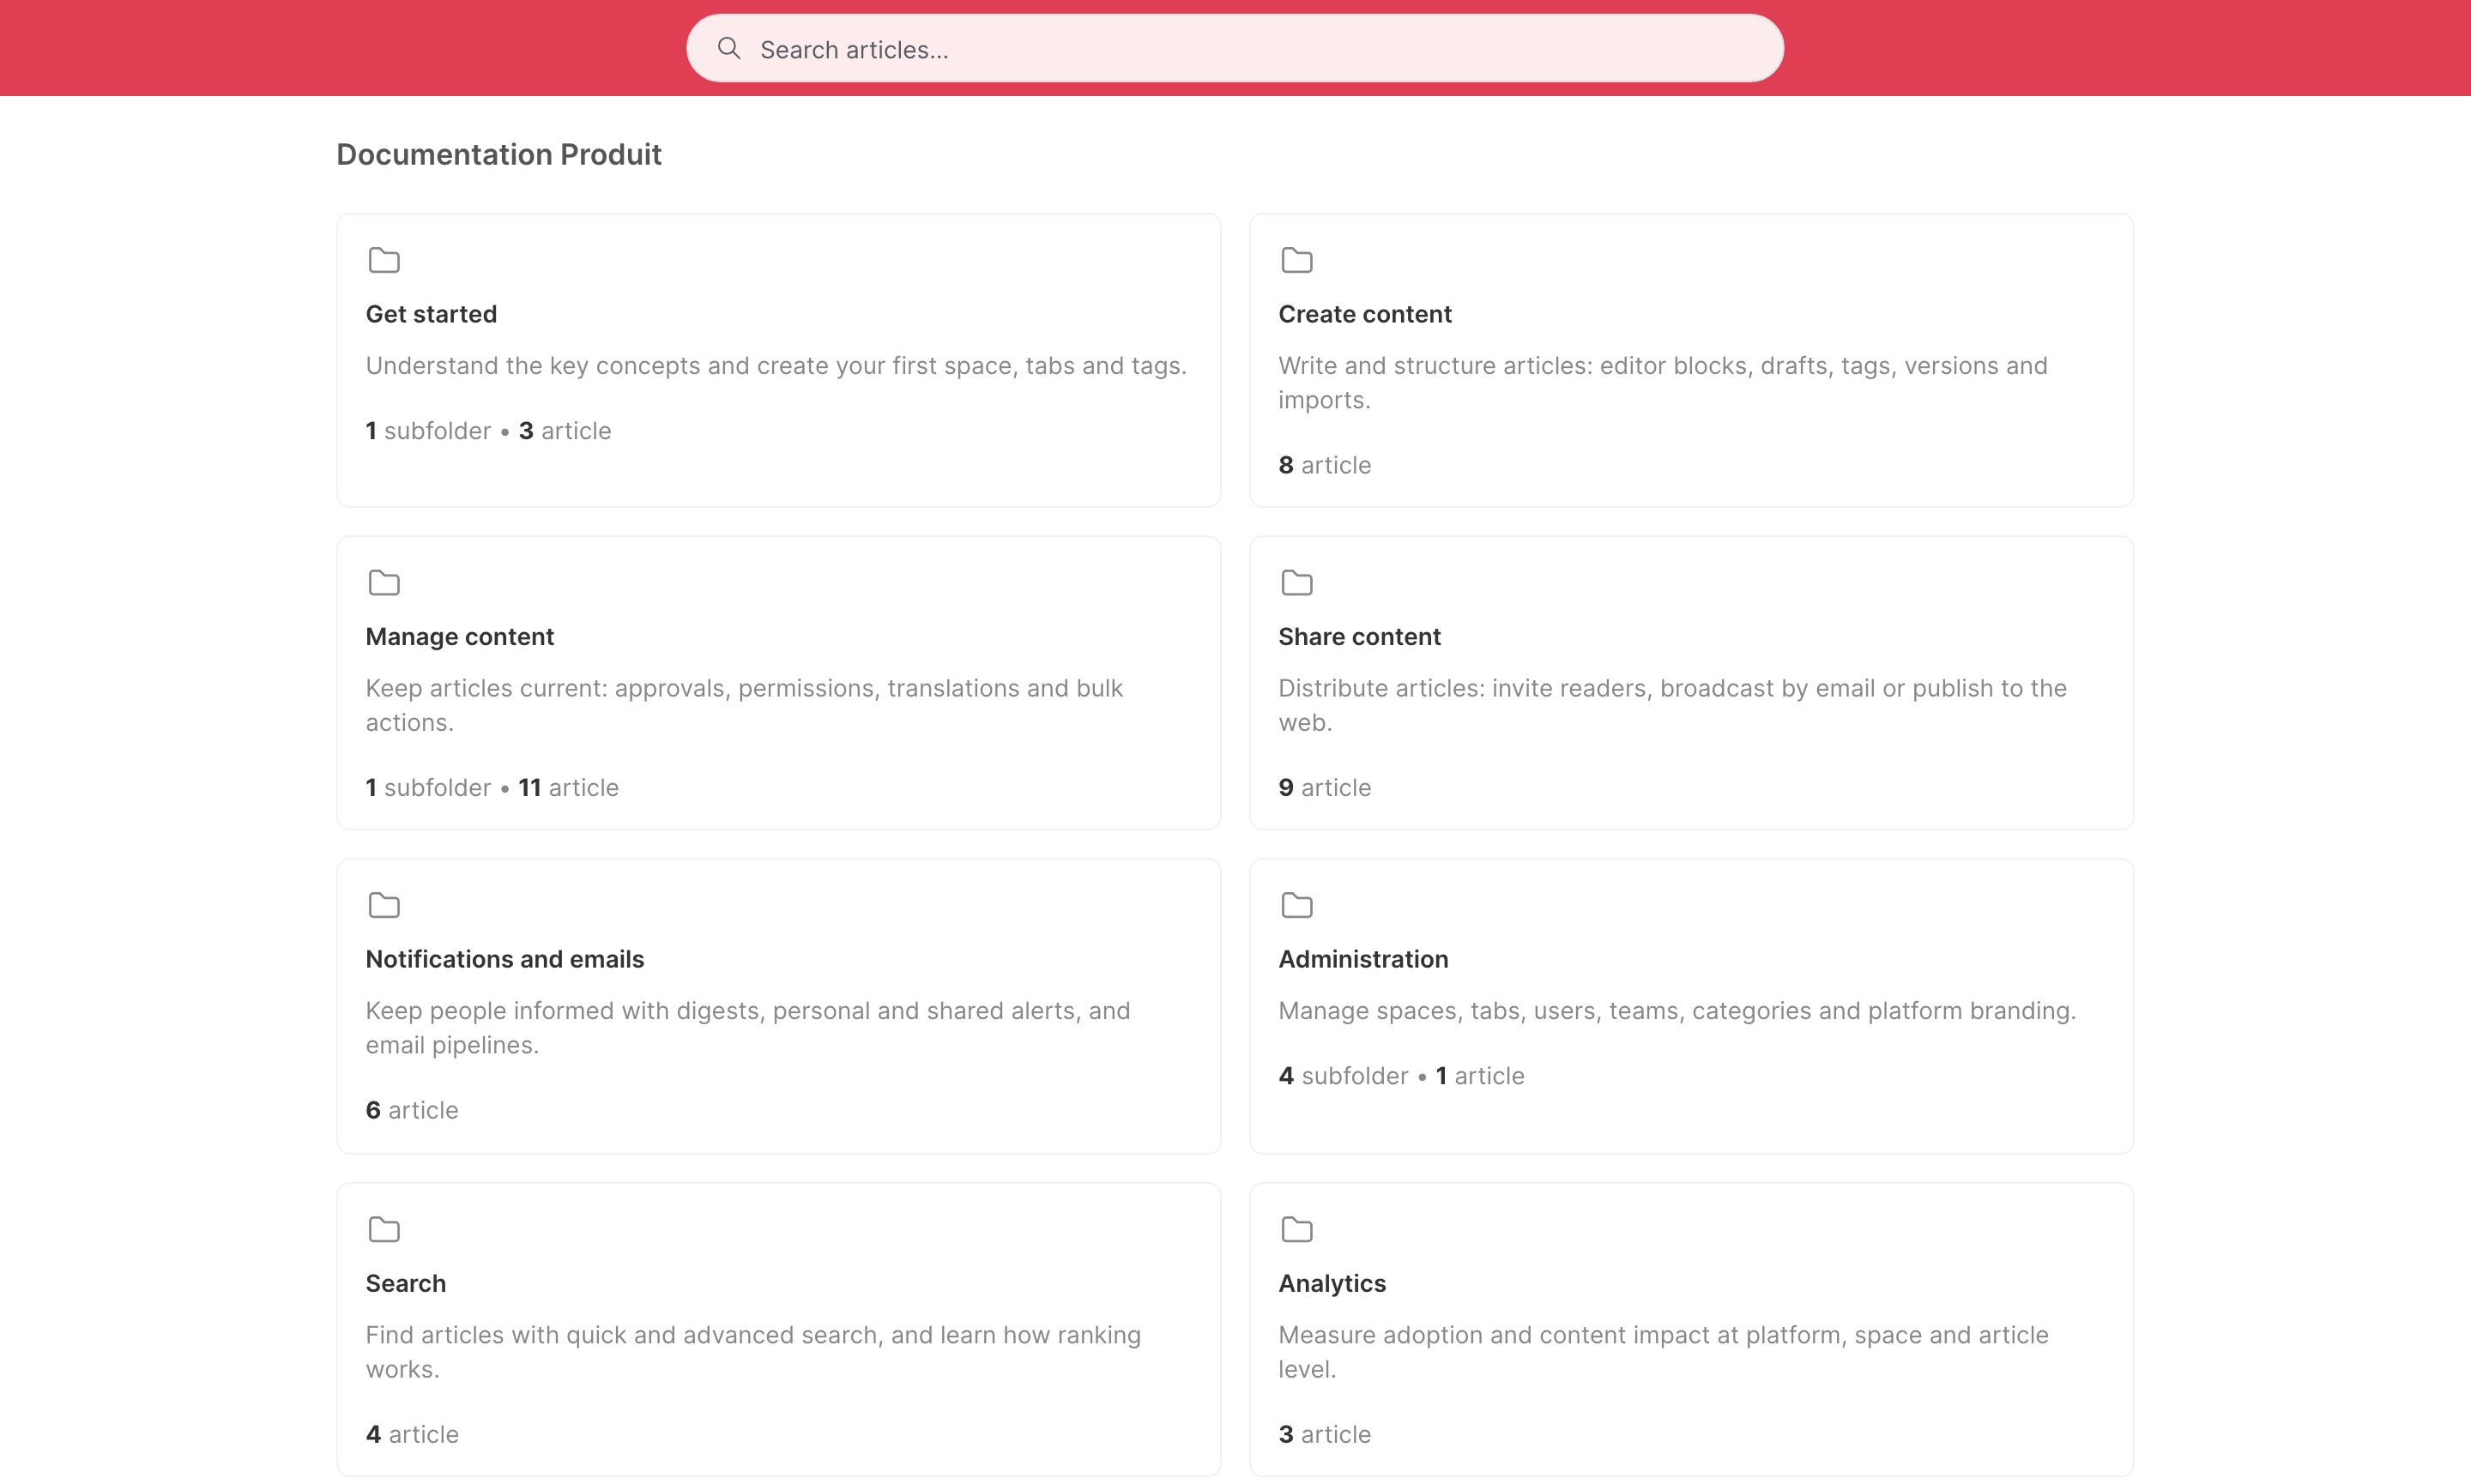The width and height of the screenshot is (2471, 1484).
Task: Open the Analytics folder title
Action: pos(1332,1283)
